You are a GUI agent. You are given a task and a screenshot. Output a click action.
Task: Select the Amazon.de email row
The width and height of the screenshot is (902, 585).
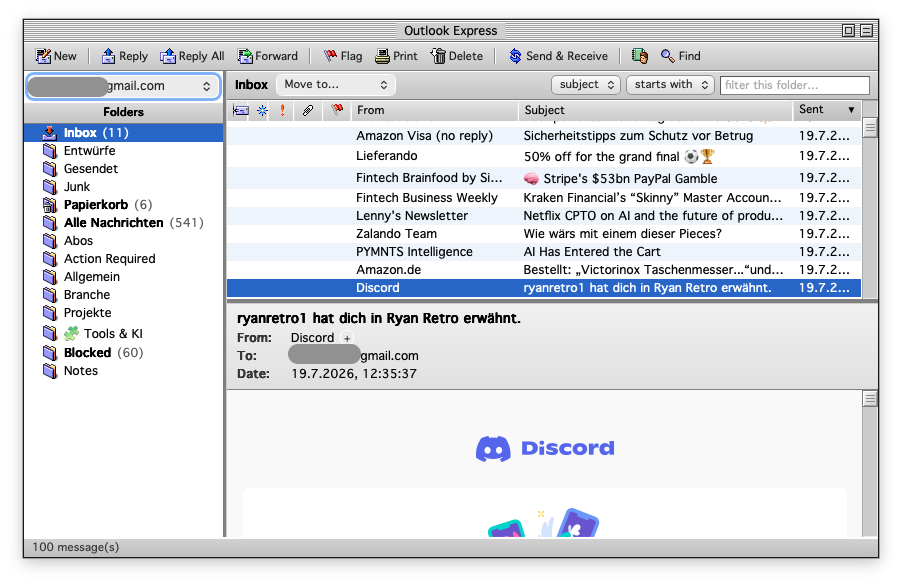(x=544, y=270)
